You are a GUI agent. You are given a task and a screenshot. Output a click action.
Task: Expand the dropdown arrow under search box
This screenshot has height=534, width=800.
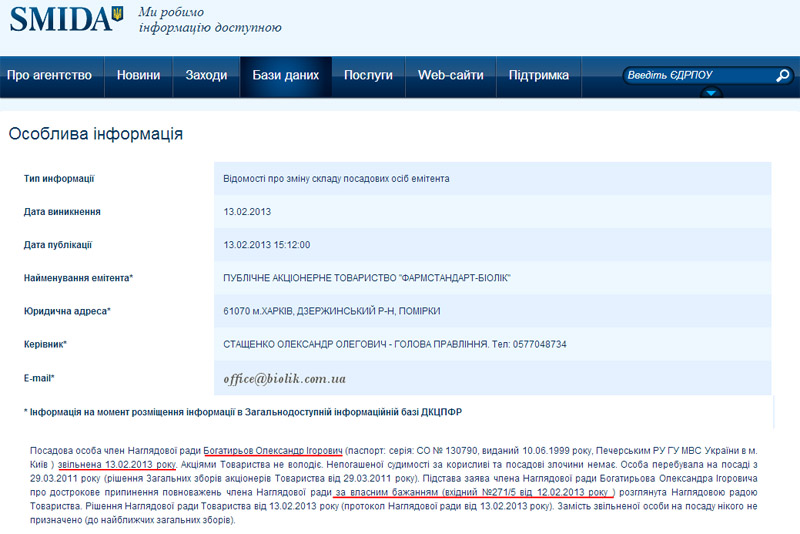click(711, 92)
